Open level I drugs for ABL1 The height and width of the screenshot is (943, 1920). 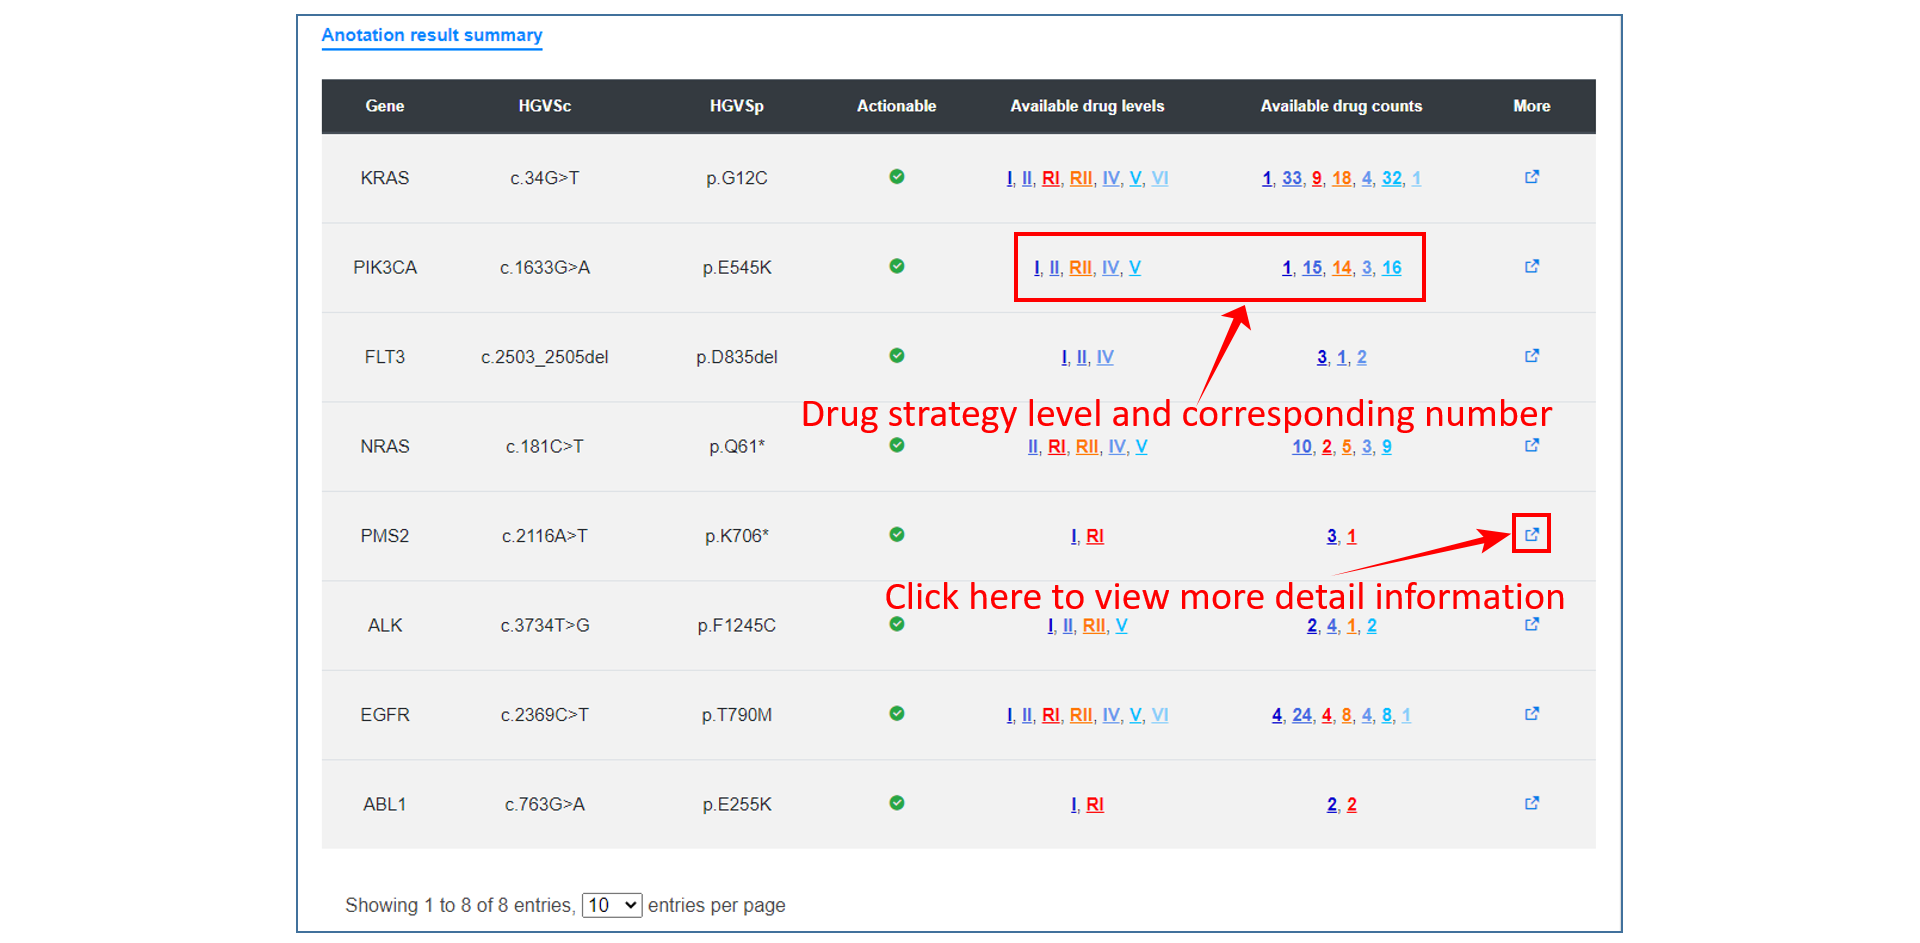tap(1073, 805)
